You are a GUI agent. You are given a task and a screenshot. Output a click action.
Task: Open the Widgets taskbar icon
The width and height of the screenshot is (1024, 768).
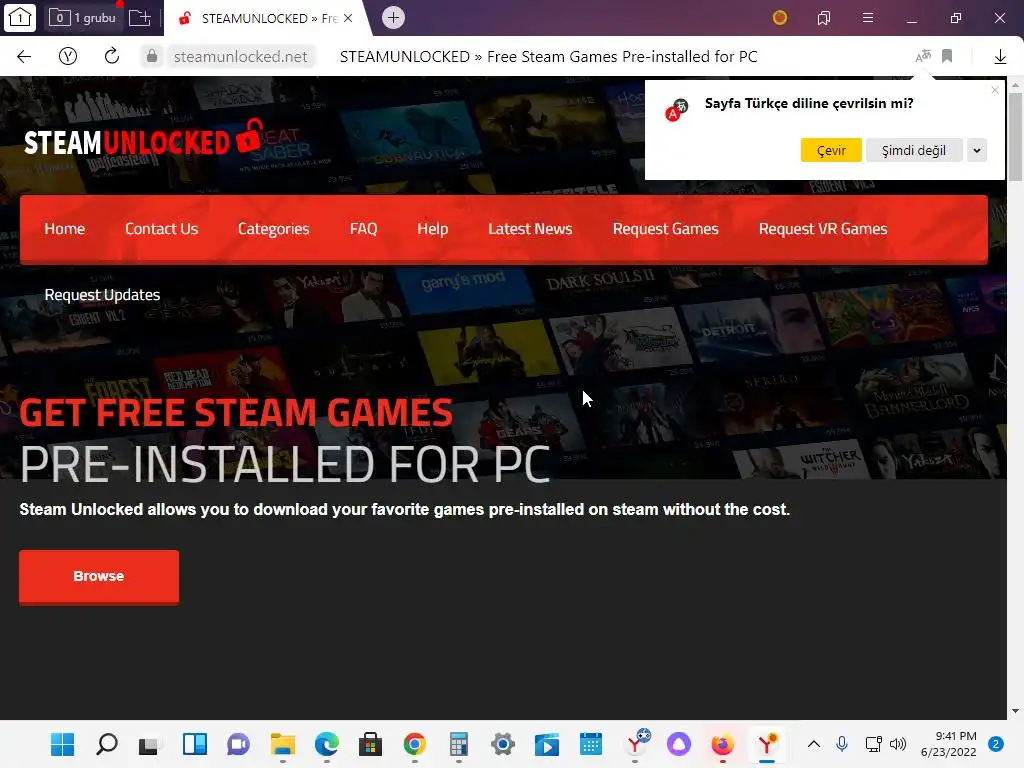[x=195, y=744]
